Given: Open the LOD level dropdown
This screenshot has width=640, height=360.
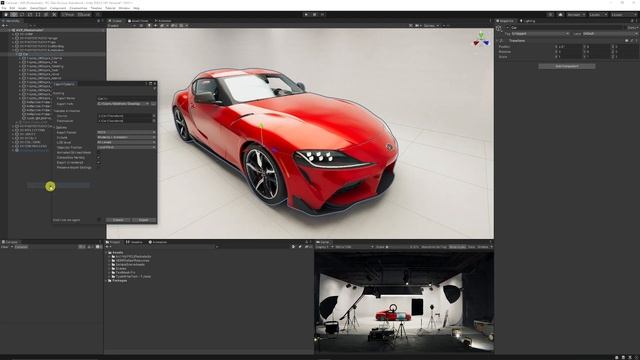Looking at the screenshot, I should (x=126, y=142).
